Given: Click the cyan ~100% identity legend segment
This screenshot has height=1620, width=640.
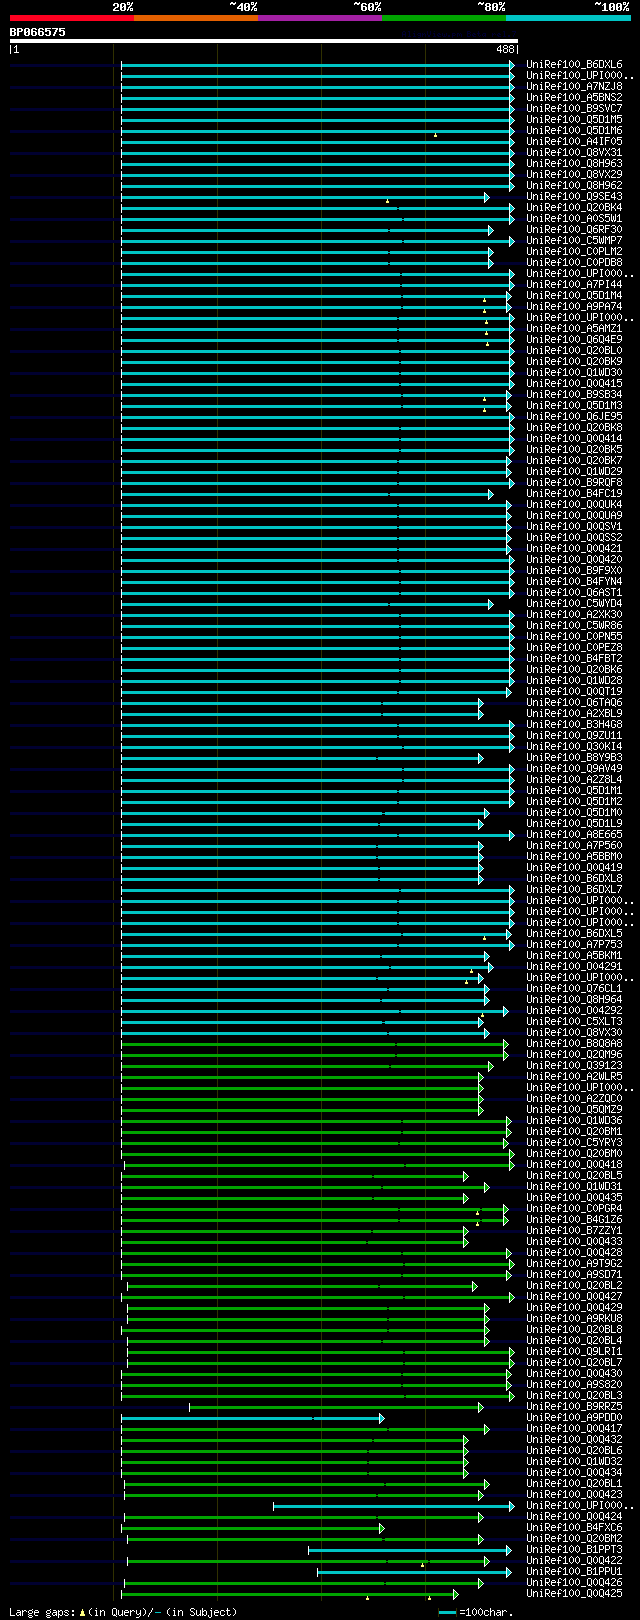Looking at the screenshot, I should (x=568, y=18).
